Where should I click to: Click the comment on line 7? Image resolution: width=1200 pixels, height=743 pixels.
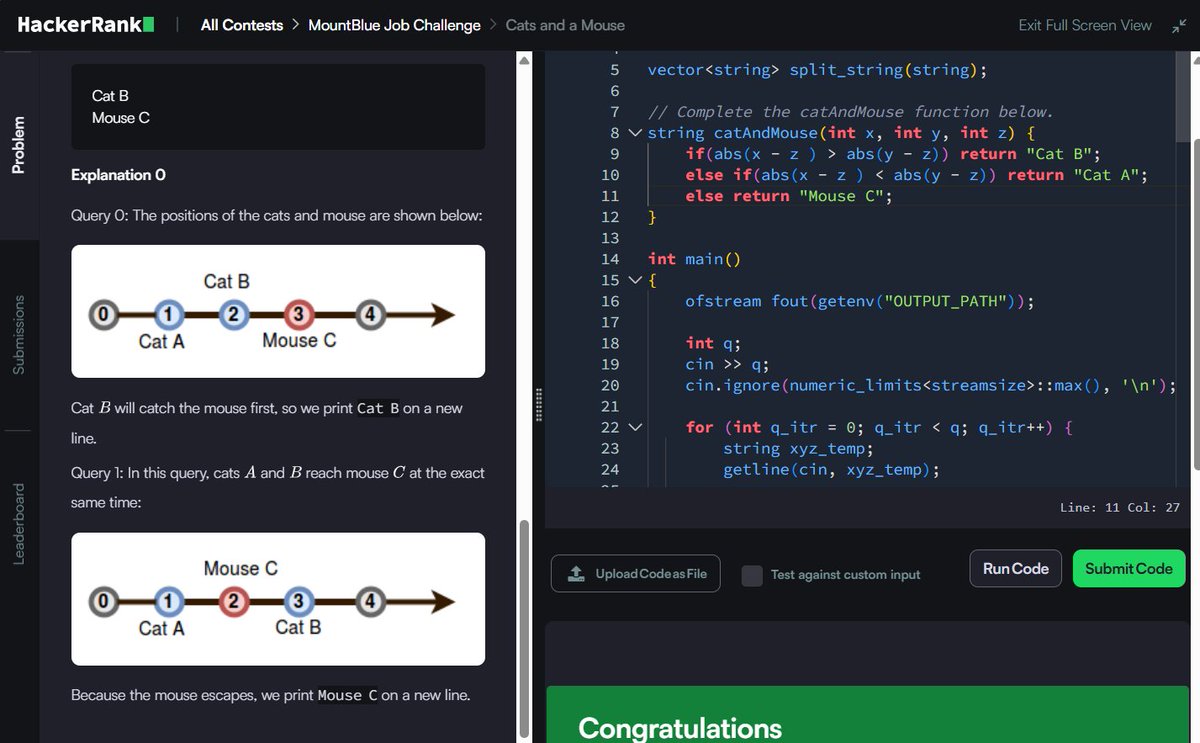click(850, 112)
